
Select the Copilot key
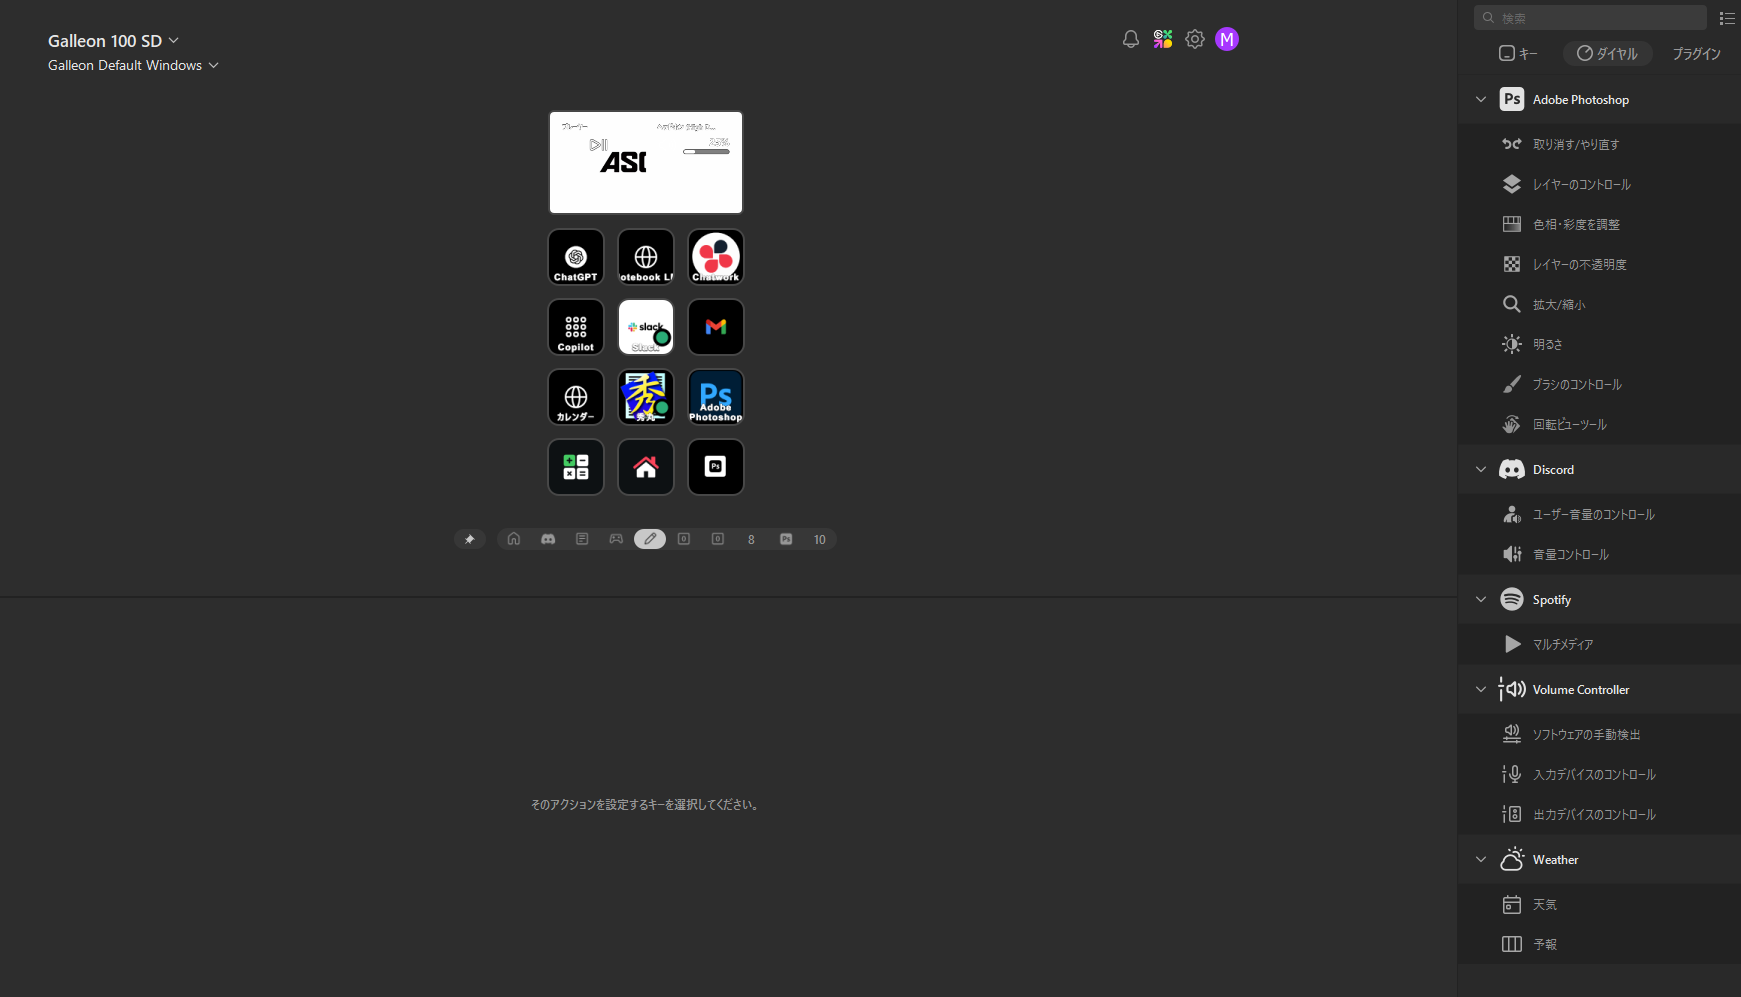click(576, 327)
